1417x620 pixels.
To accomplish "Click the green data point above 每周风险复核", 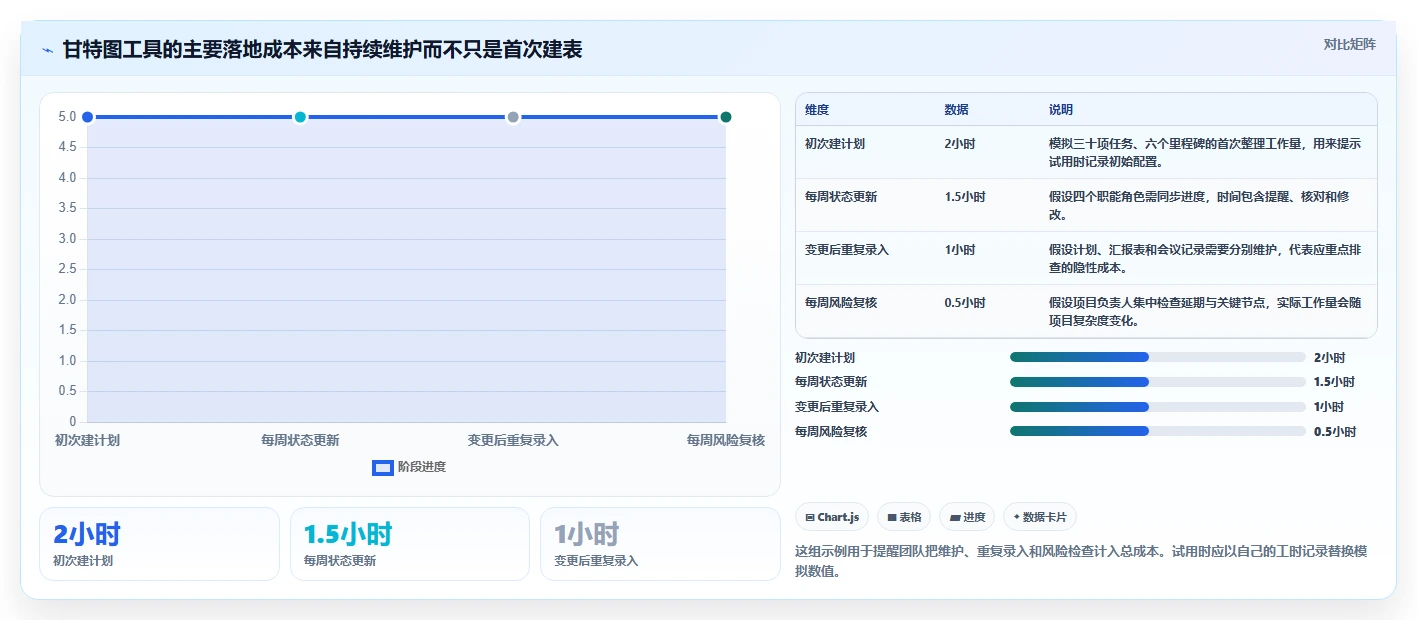I will tap(726, 117).
